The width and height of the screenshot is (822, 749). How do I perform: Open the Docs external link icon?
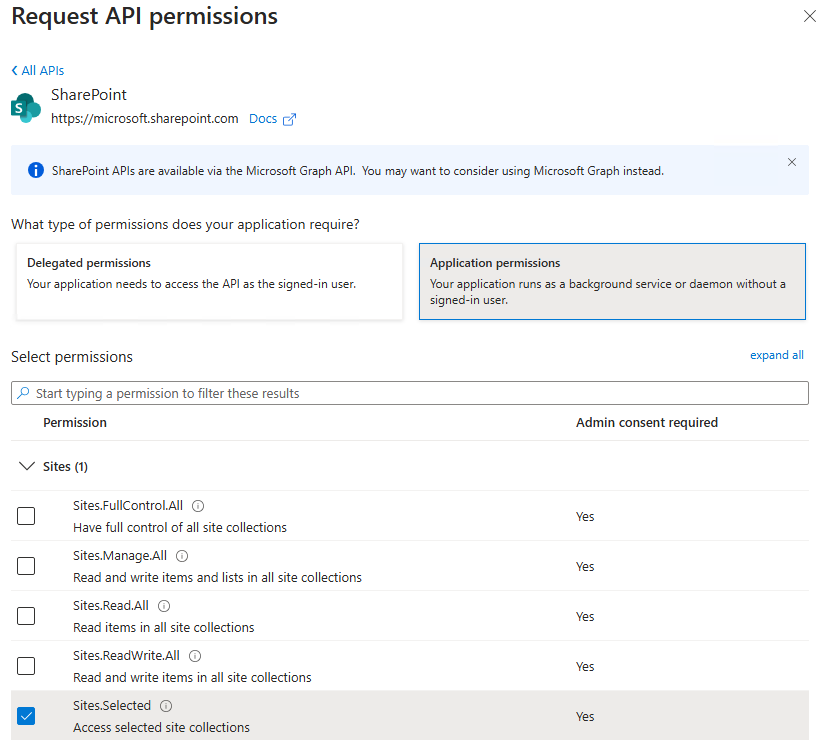coord(289,119)
